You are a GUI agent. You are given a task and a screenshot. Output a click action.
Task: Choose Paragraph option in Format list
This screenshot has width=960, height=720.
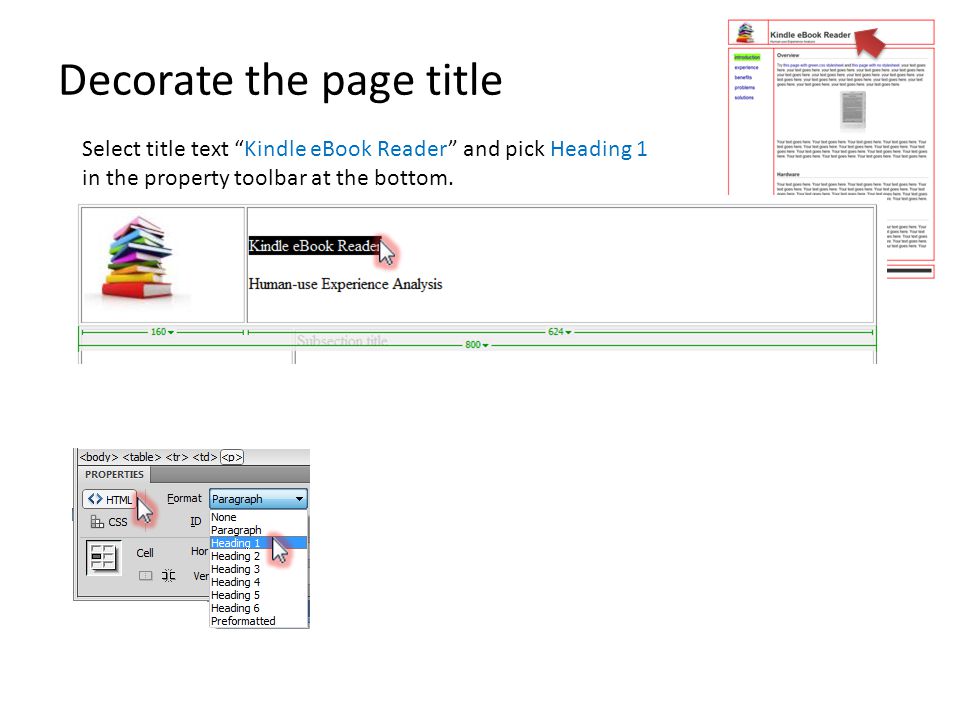click(258, 530)
